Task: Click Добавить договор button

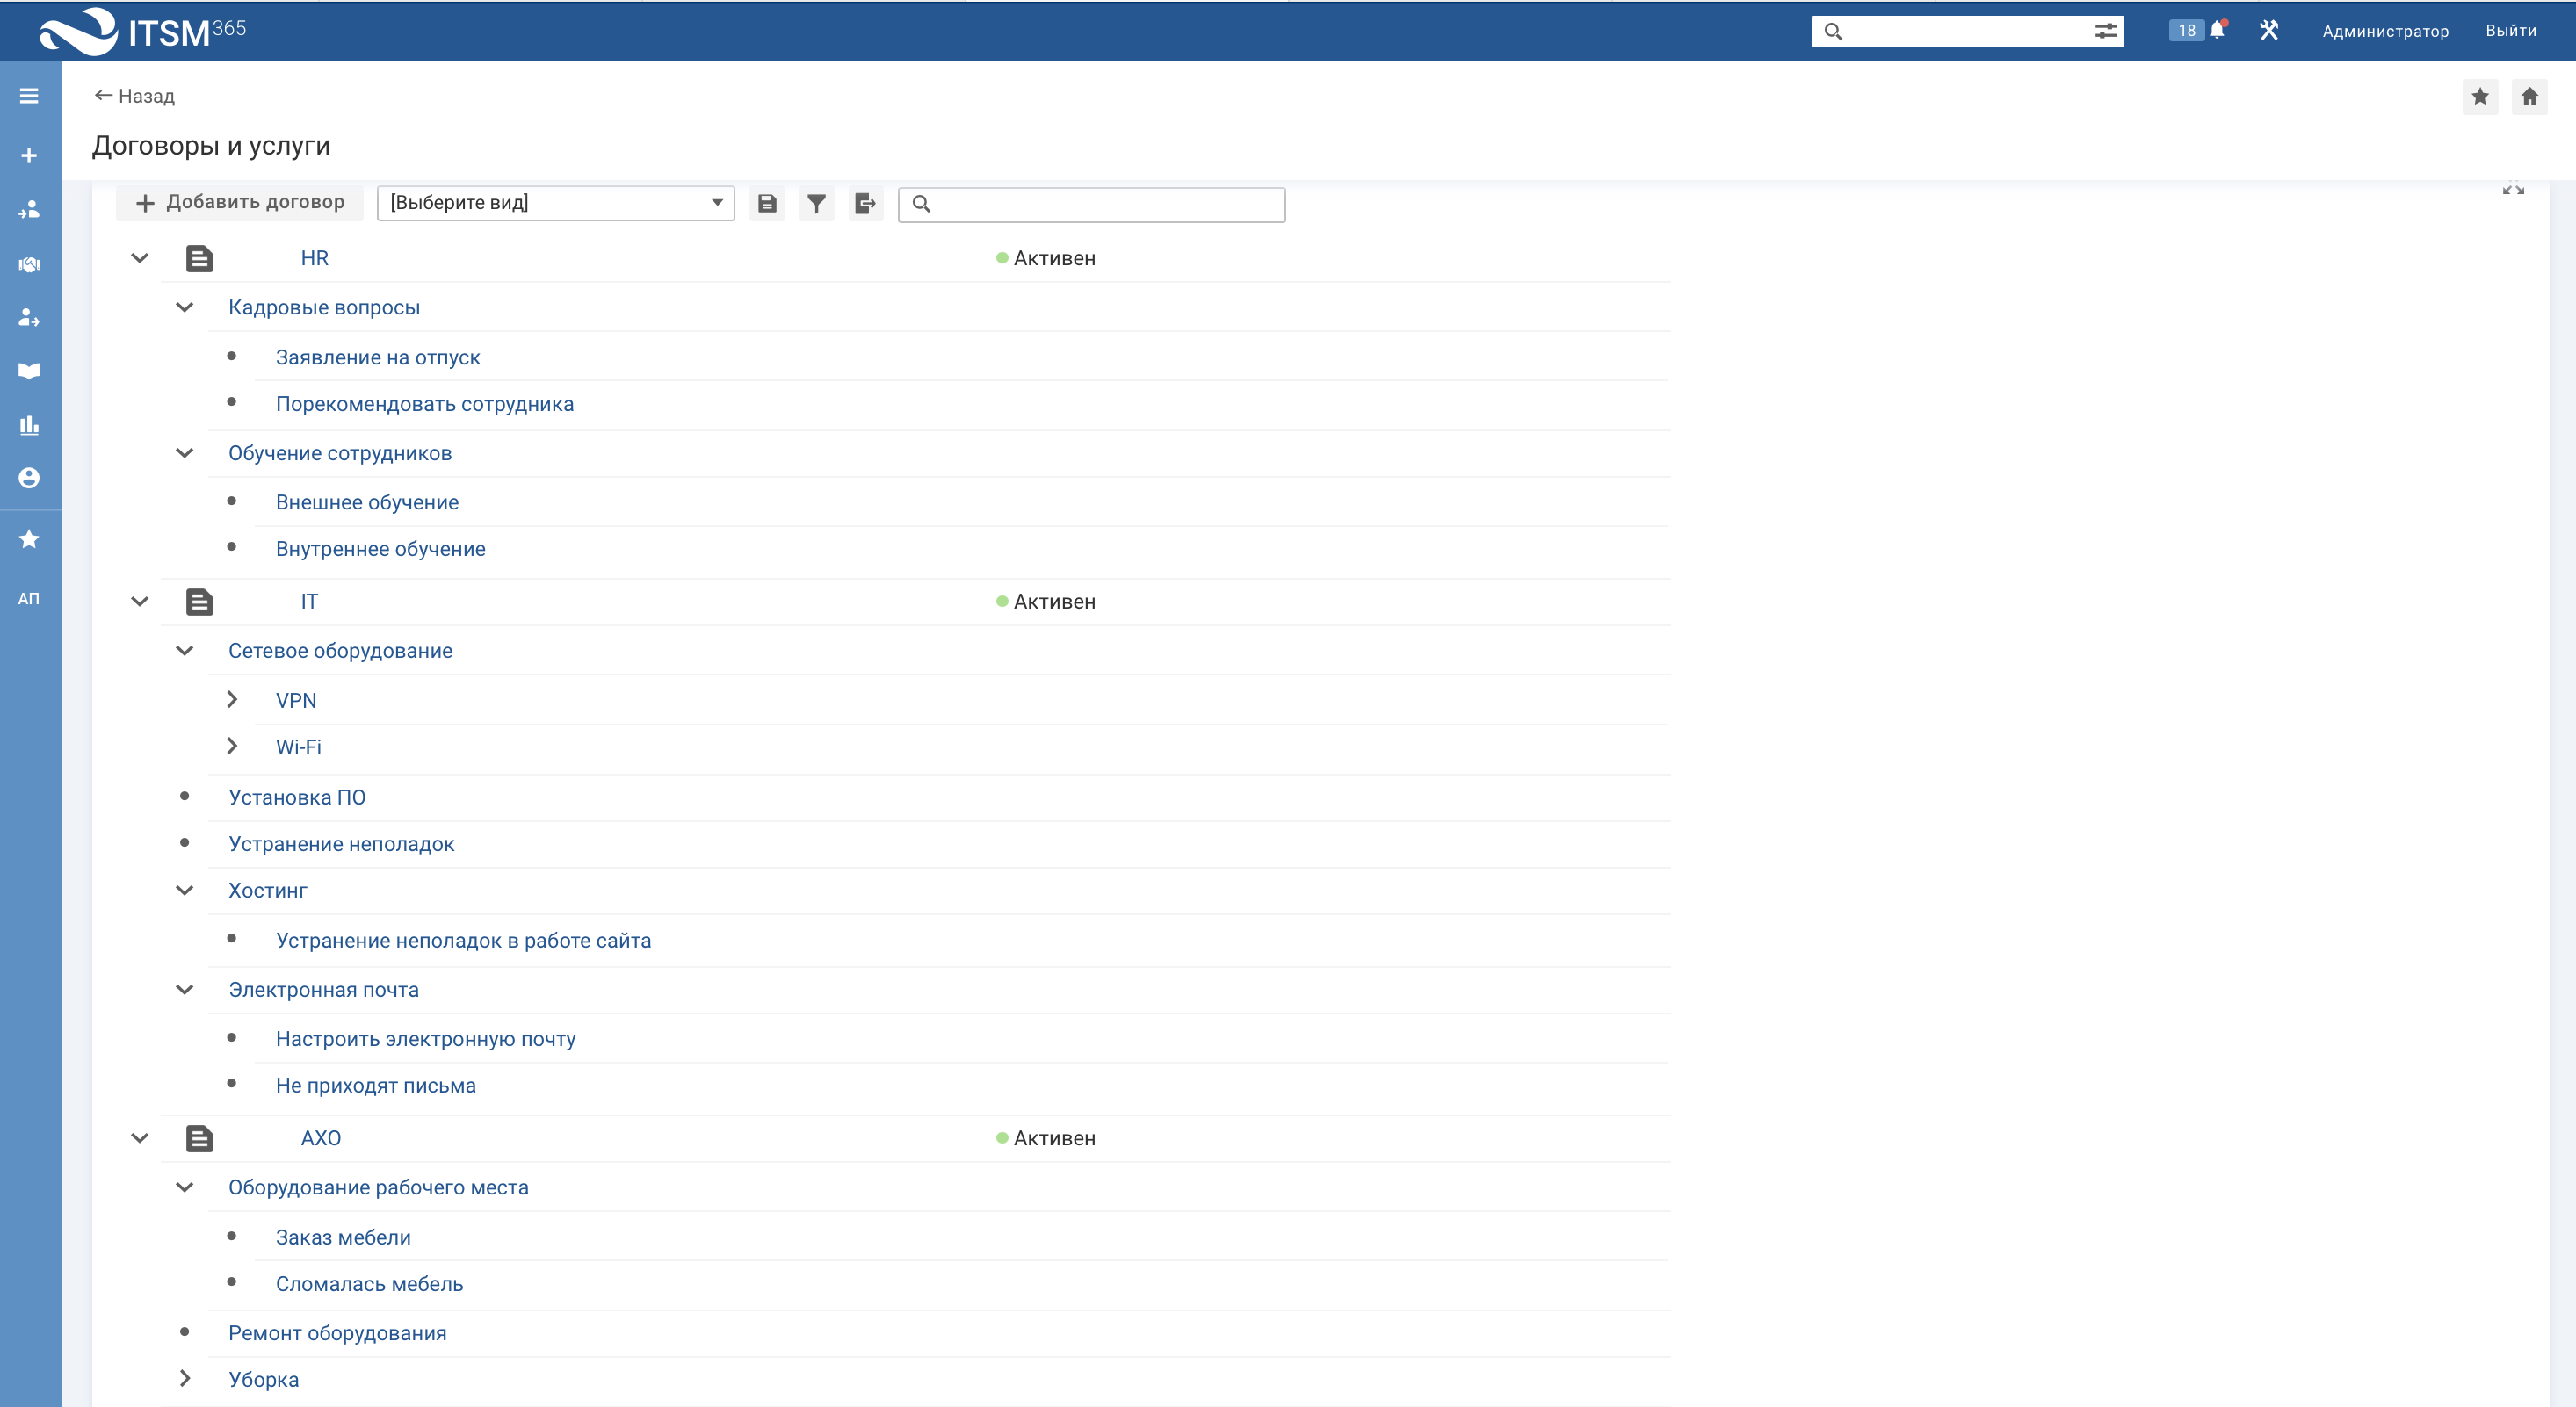Action: click(240, 203)
